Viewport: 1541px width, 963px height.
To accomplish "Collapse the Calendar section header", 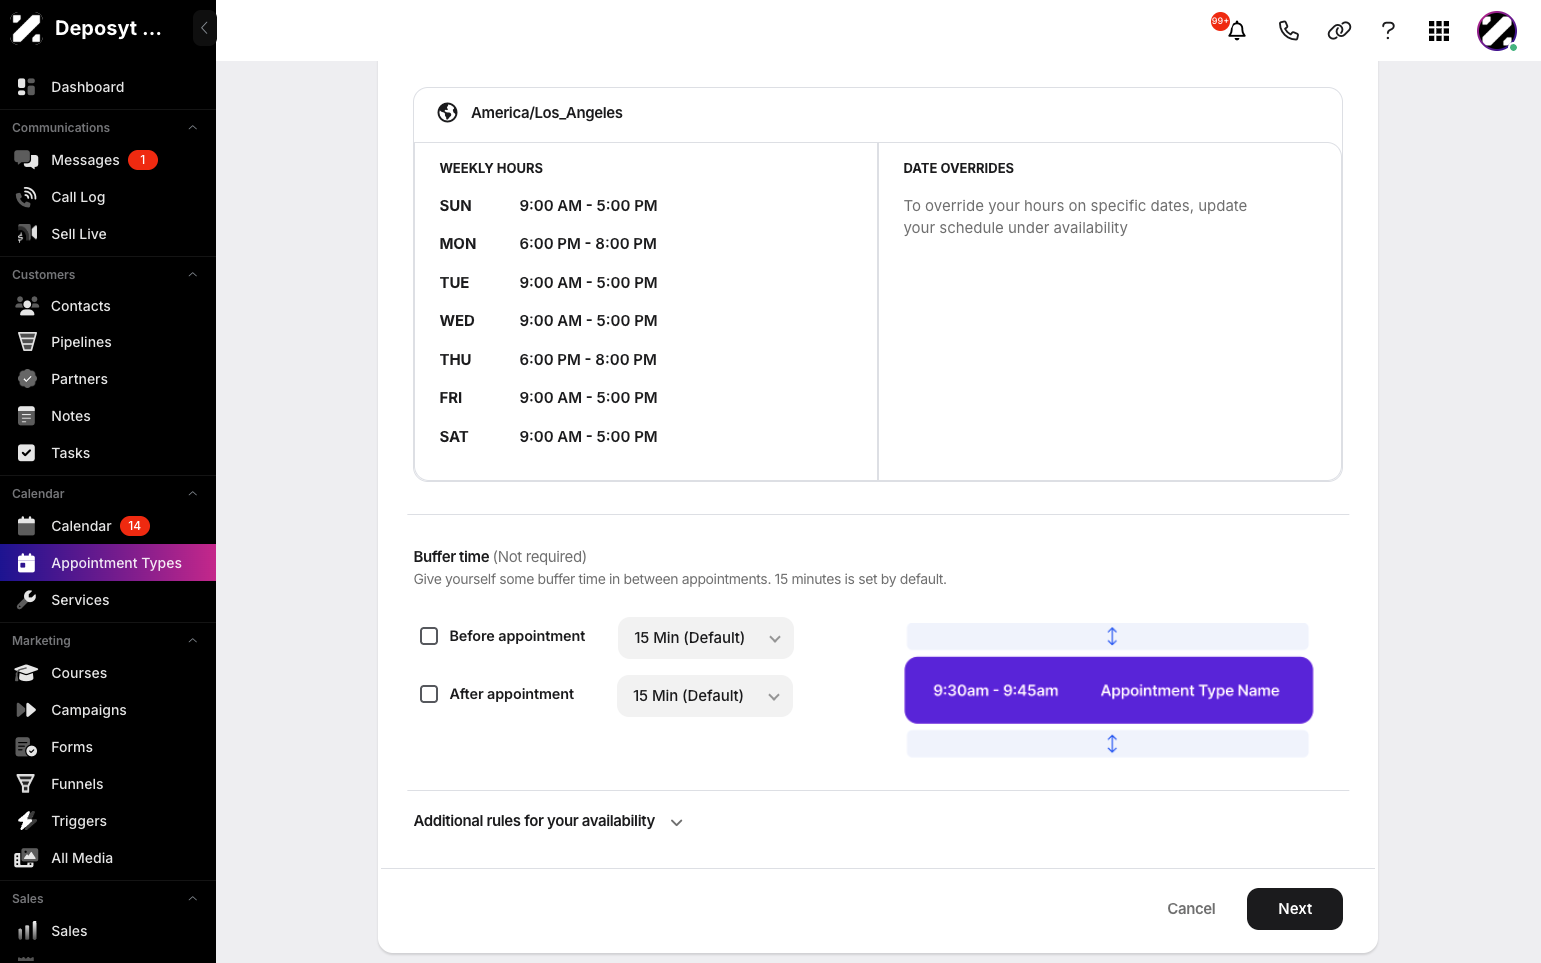I will [x=193, y=494].
